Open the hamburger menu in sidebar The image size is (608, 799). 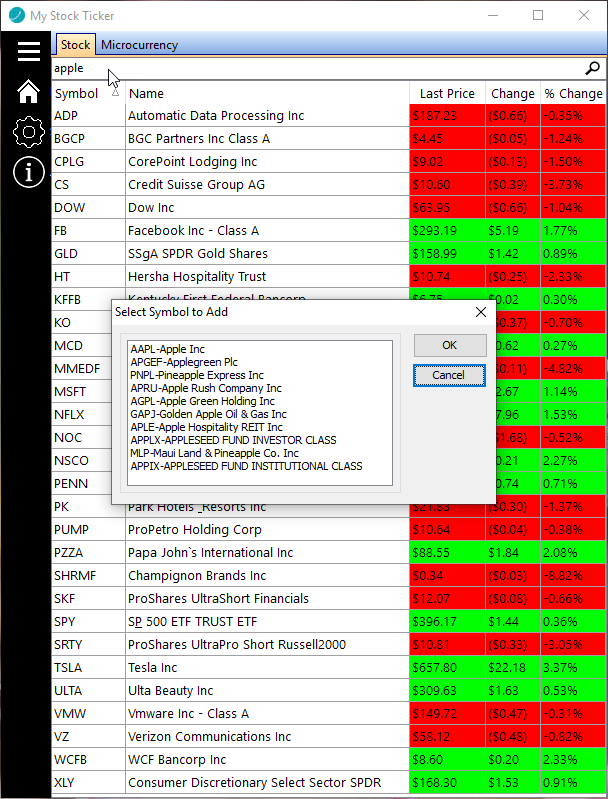29,51
